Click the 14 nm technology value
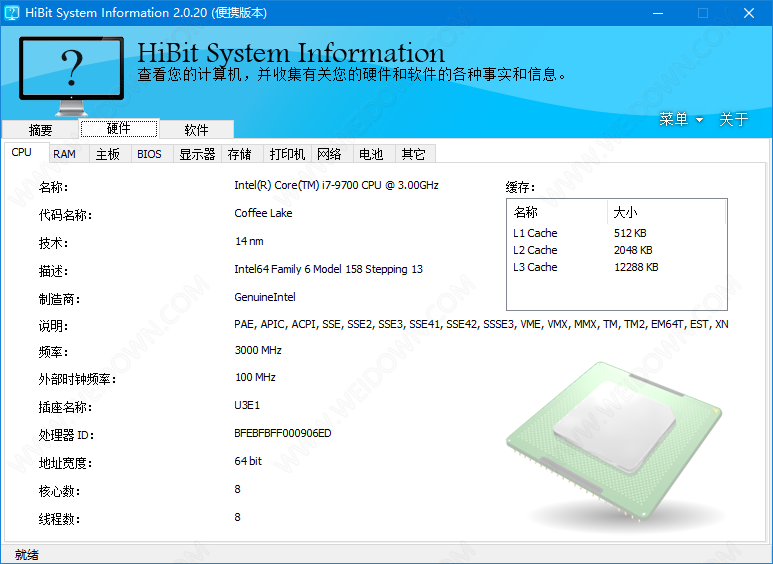This screenshot has width=773, height=564. (x=249, y=242)
